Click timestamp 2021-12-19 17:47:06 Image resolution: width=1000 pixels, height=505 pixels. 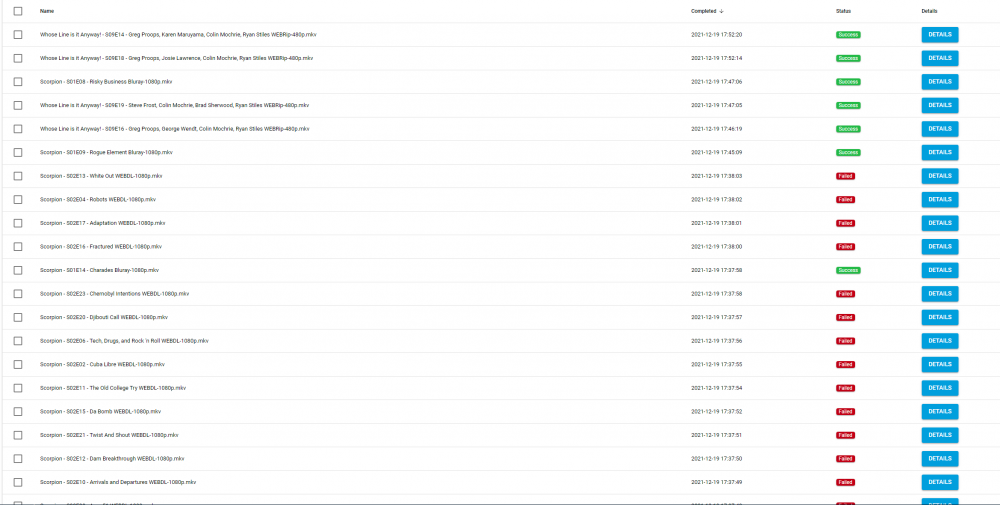click(x=716, y=82)
